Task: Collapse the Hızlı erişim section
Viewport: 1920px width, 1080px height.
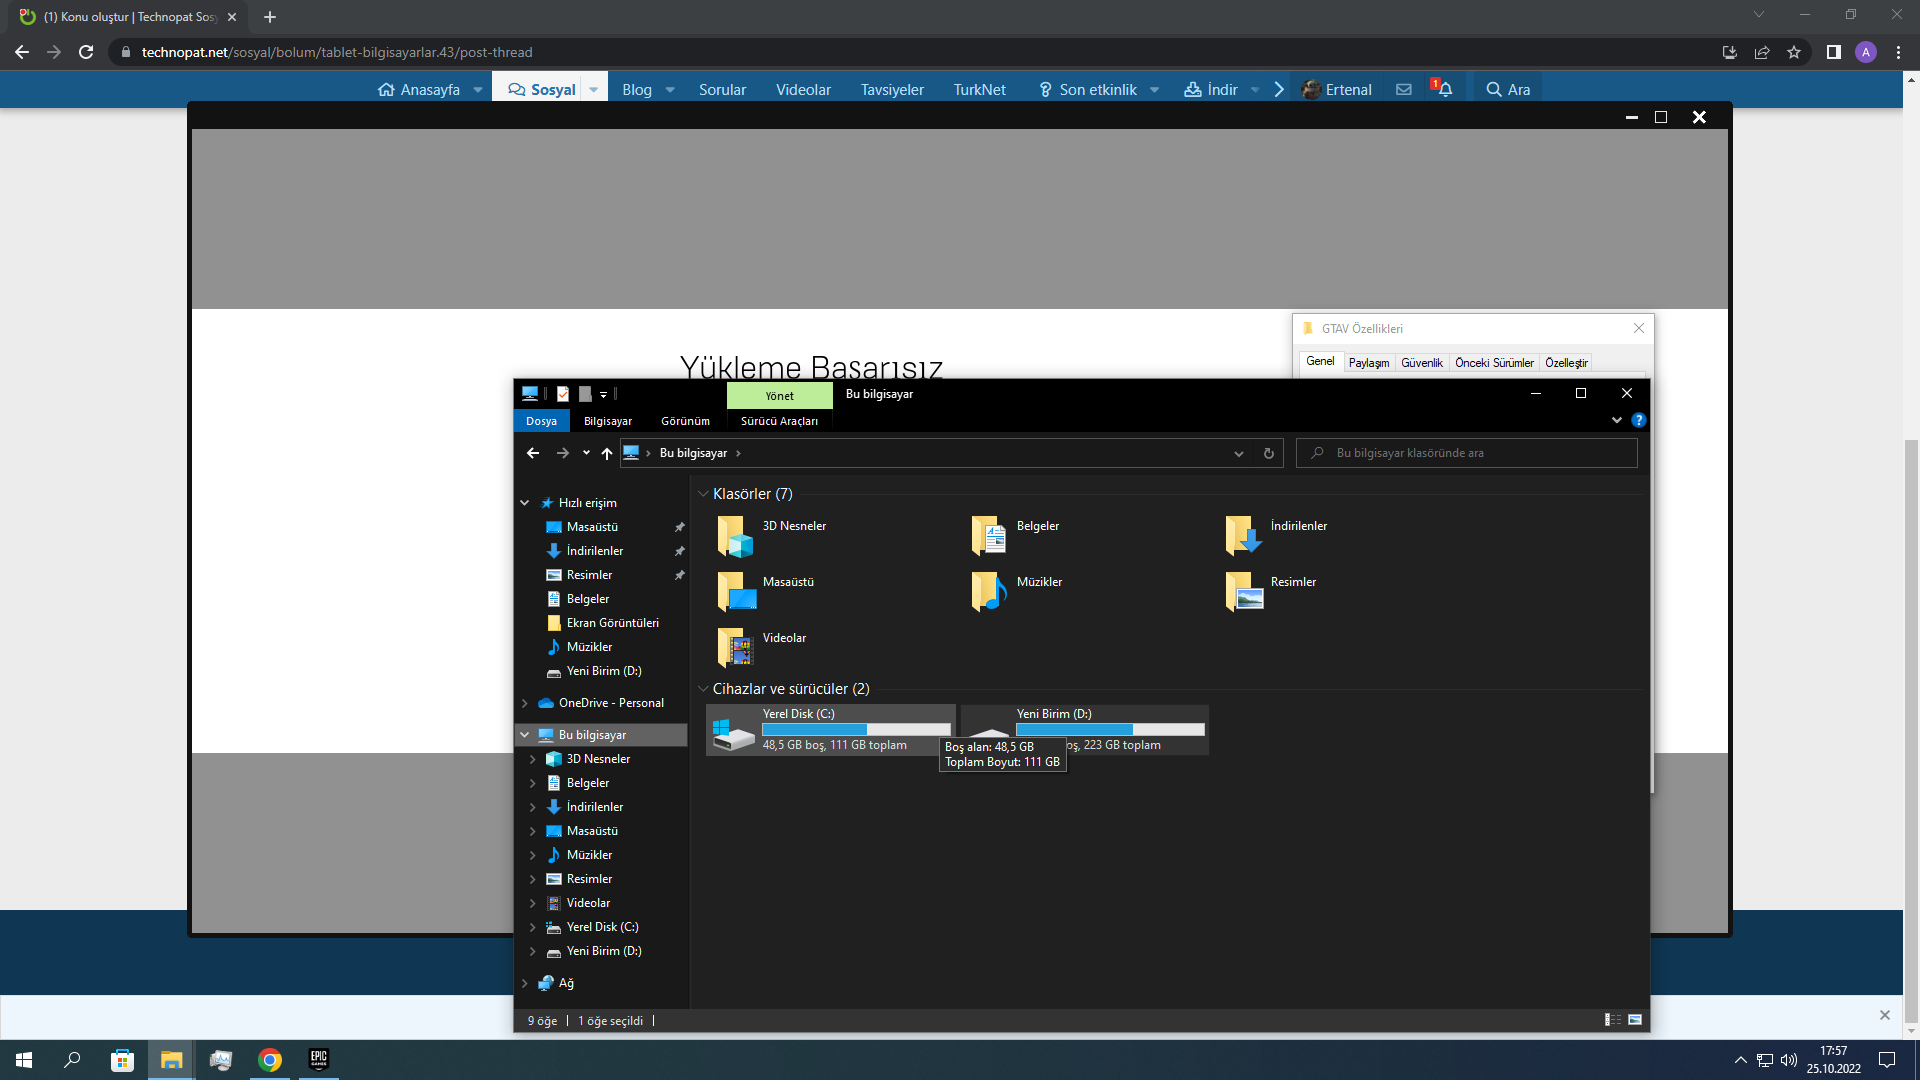Action: pos(525,503)
